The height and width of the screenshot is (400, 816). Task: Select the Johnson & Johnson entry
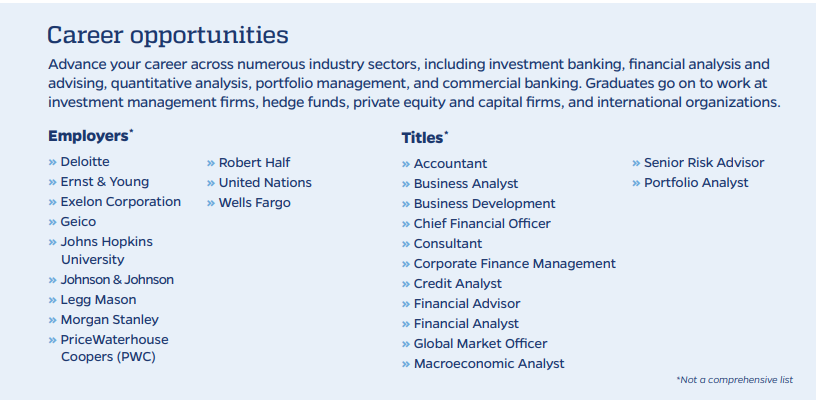click(x=116, y=279)
